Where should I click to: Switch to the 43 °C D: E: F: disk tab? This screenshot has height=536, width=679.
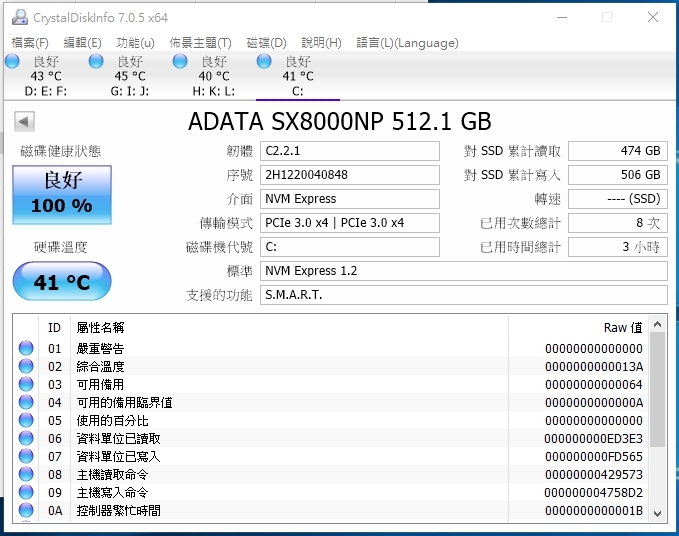click(x=45, y=76)
